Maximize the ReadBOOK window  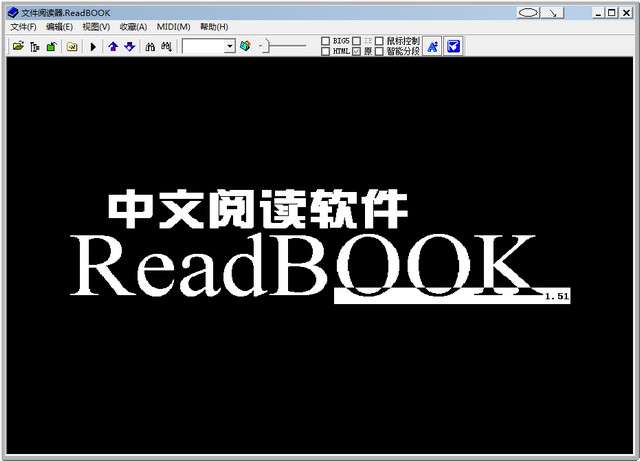pos(612,13)
